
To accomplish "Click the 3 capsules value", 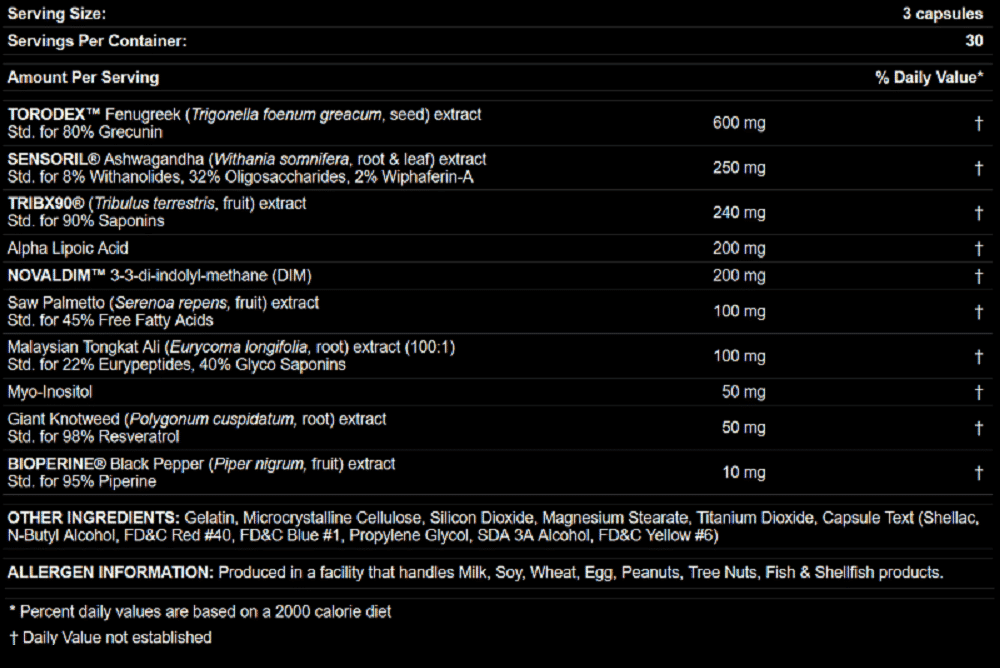I will tap(943, 13).
